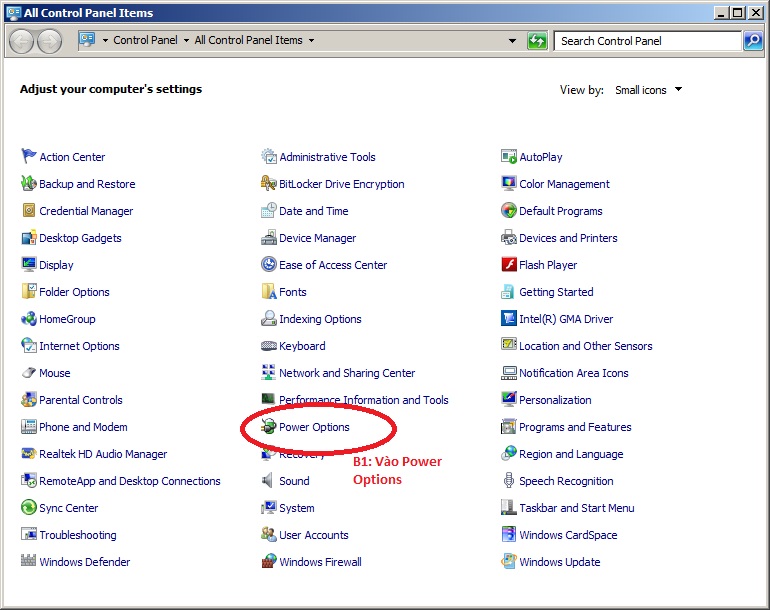Go back with the Back arrow button
The image size is (770, 610).
[21, 41]
